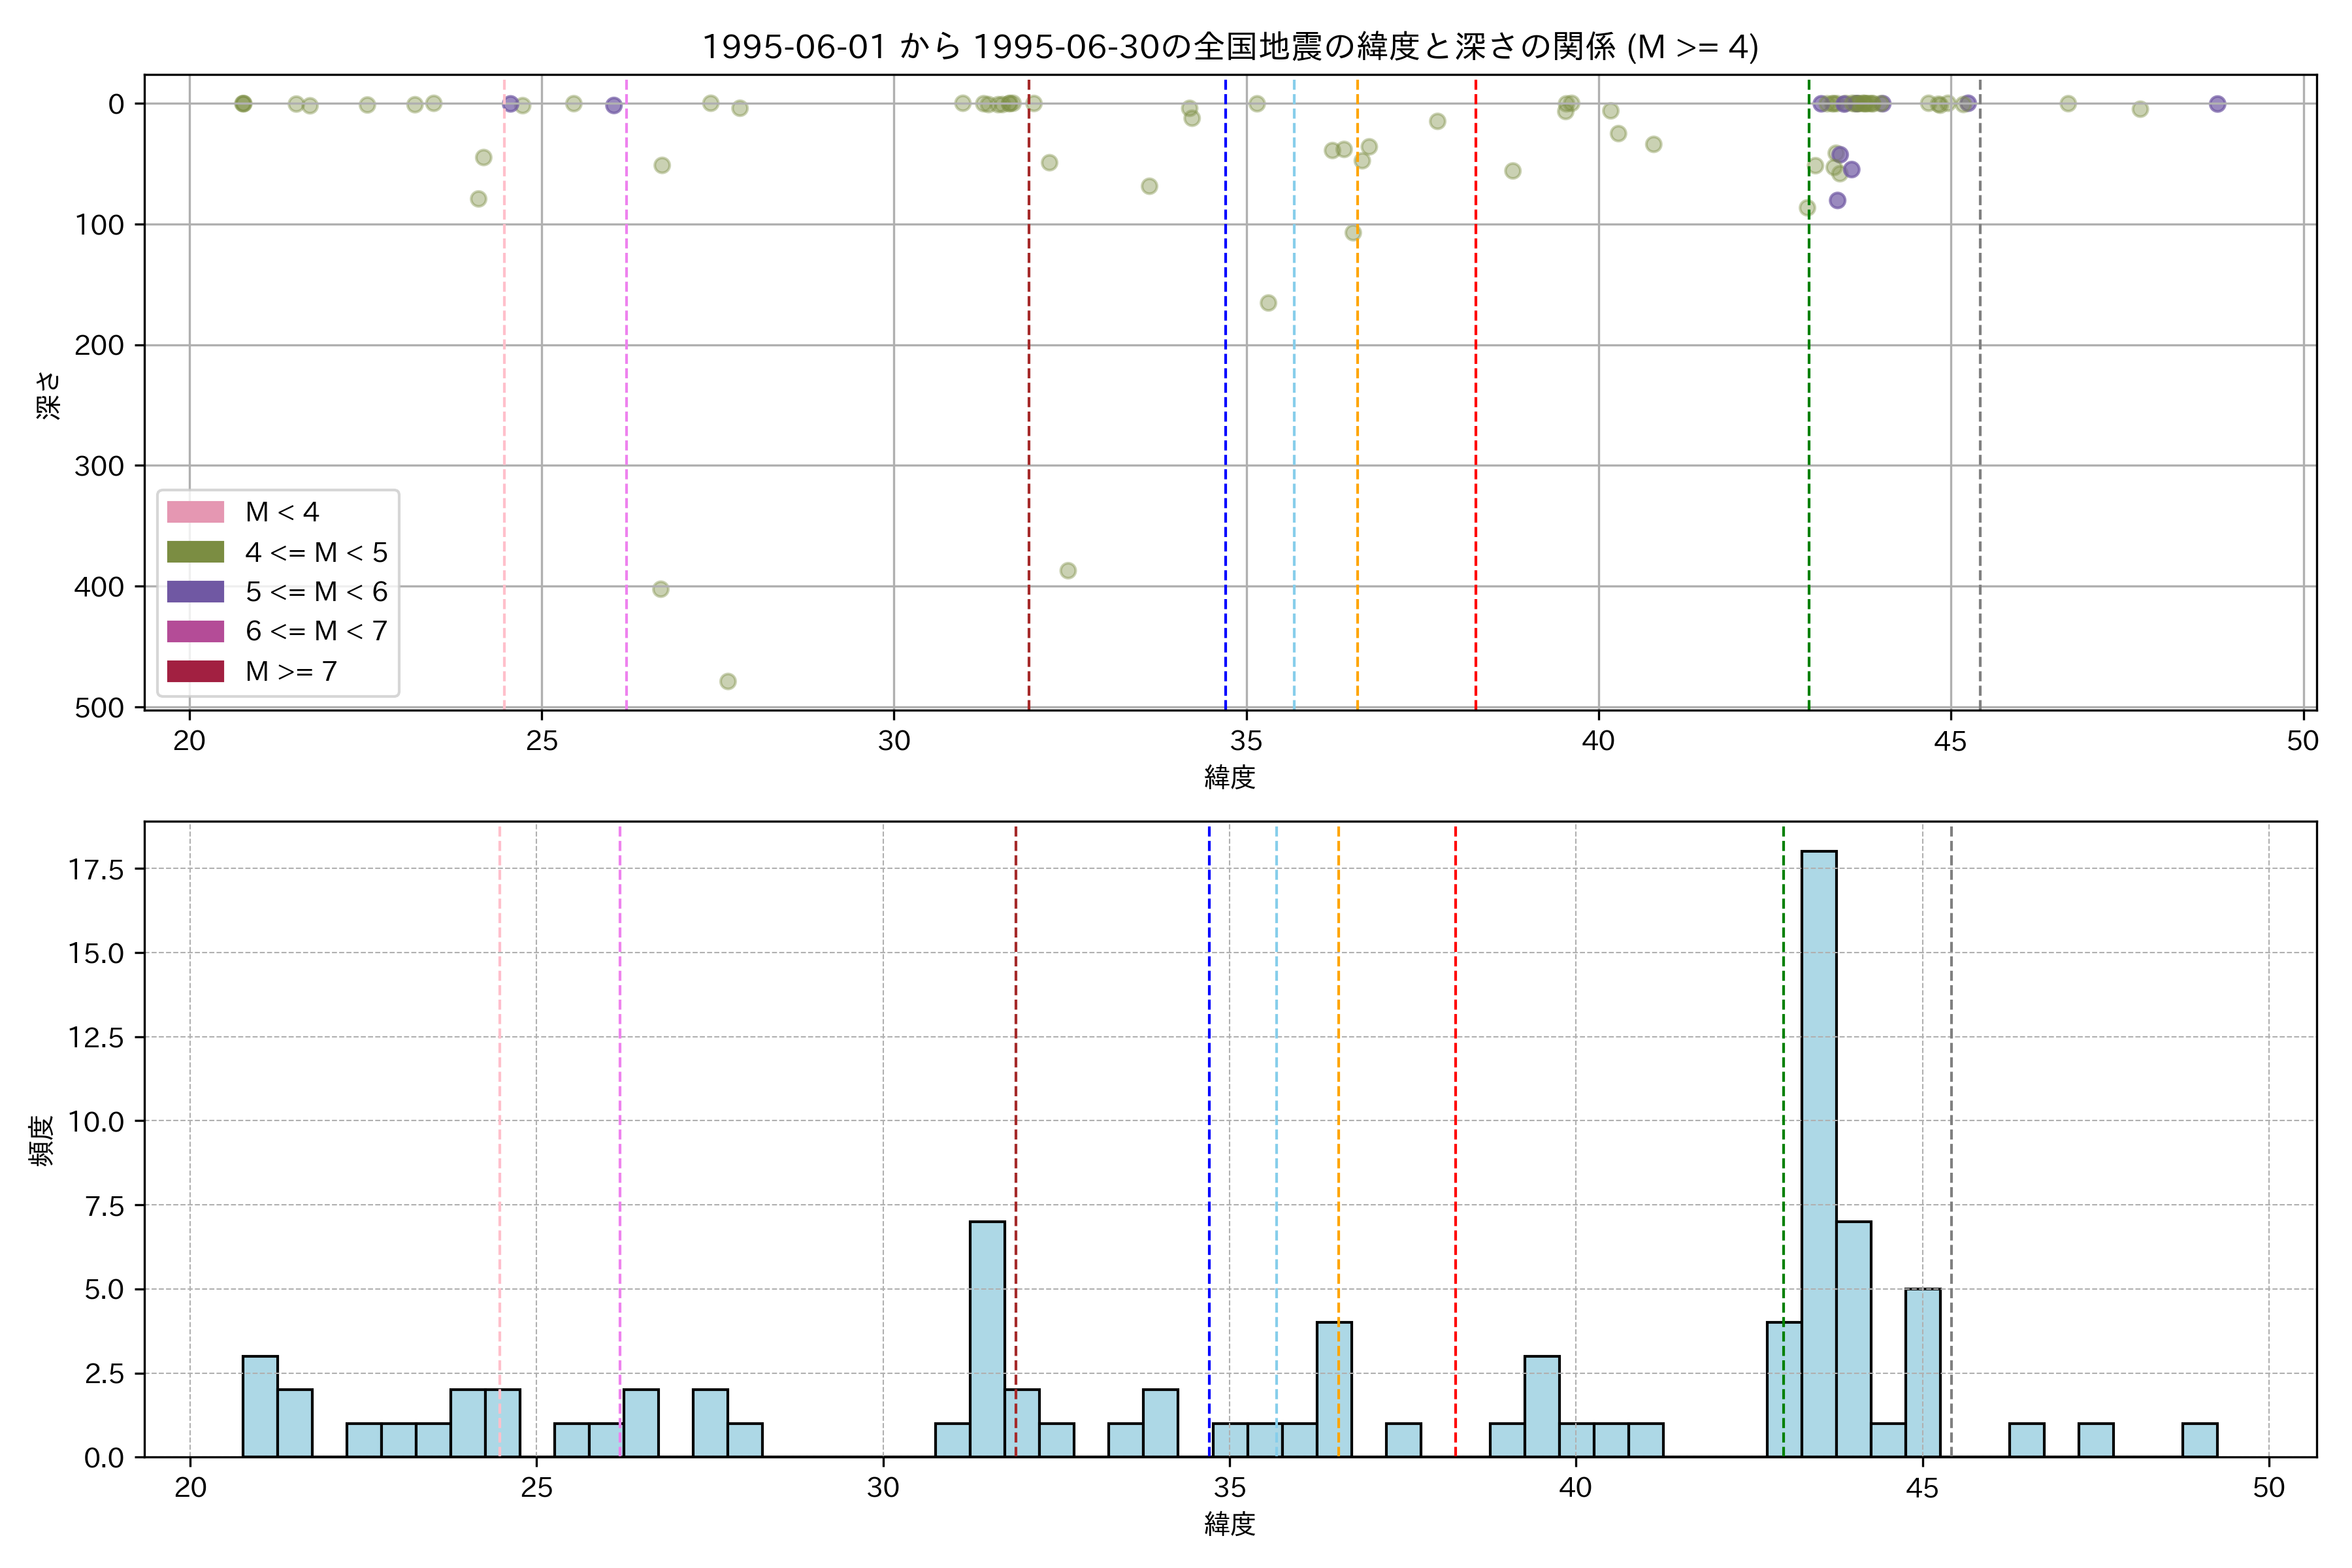
Task: Click the 頻度 y-axis label of histogram
Action: (42, 1141)
